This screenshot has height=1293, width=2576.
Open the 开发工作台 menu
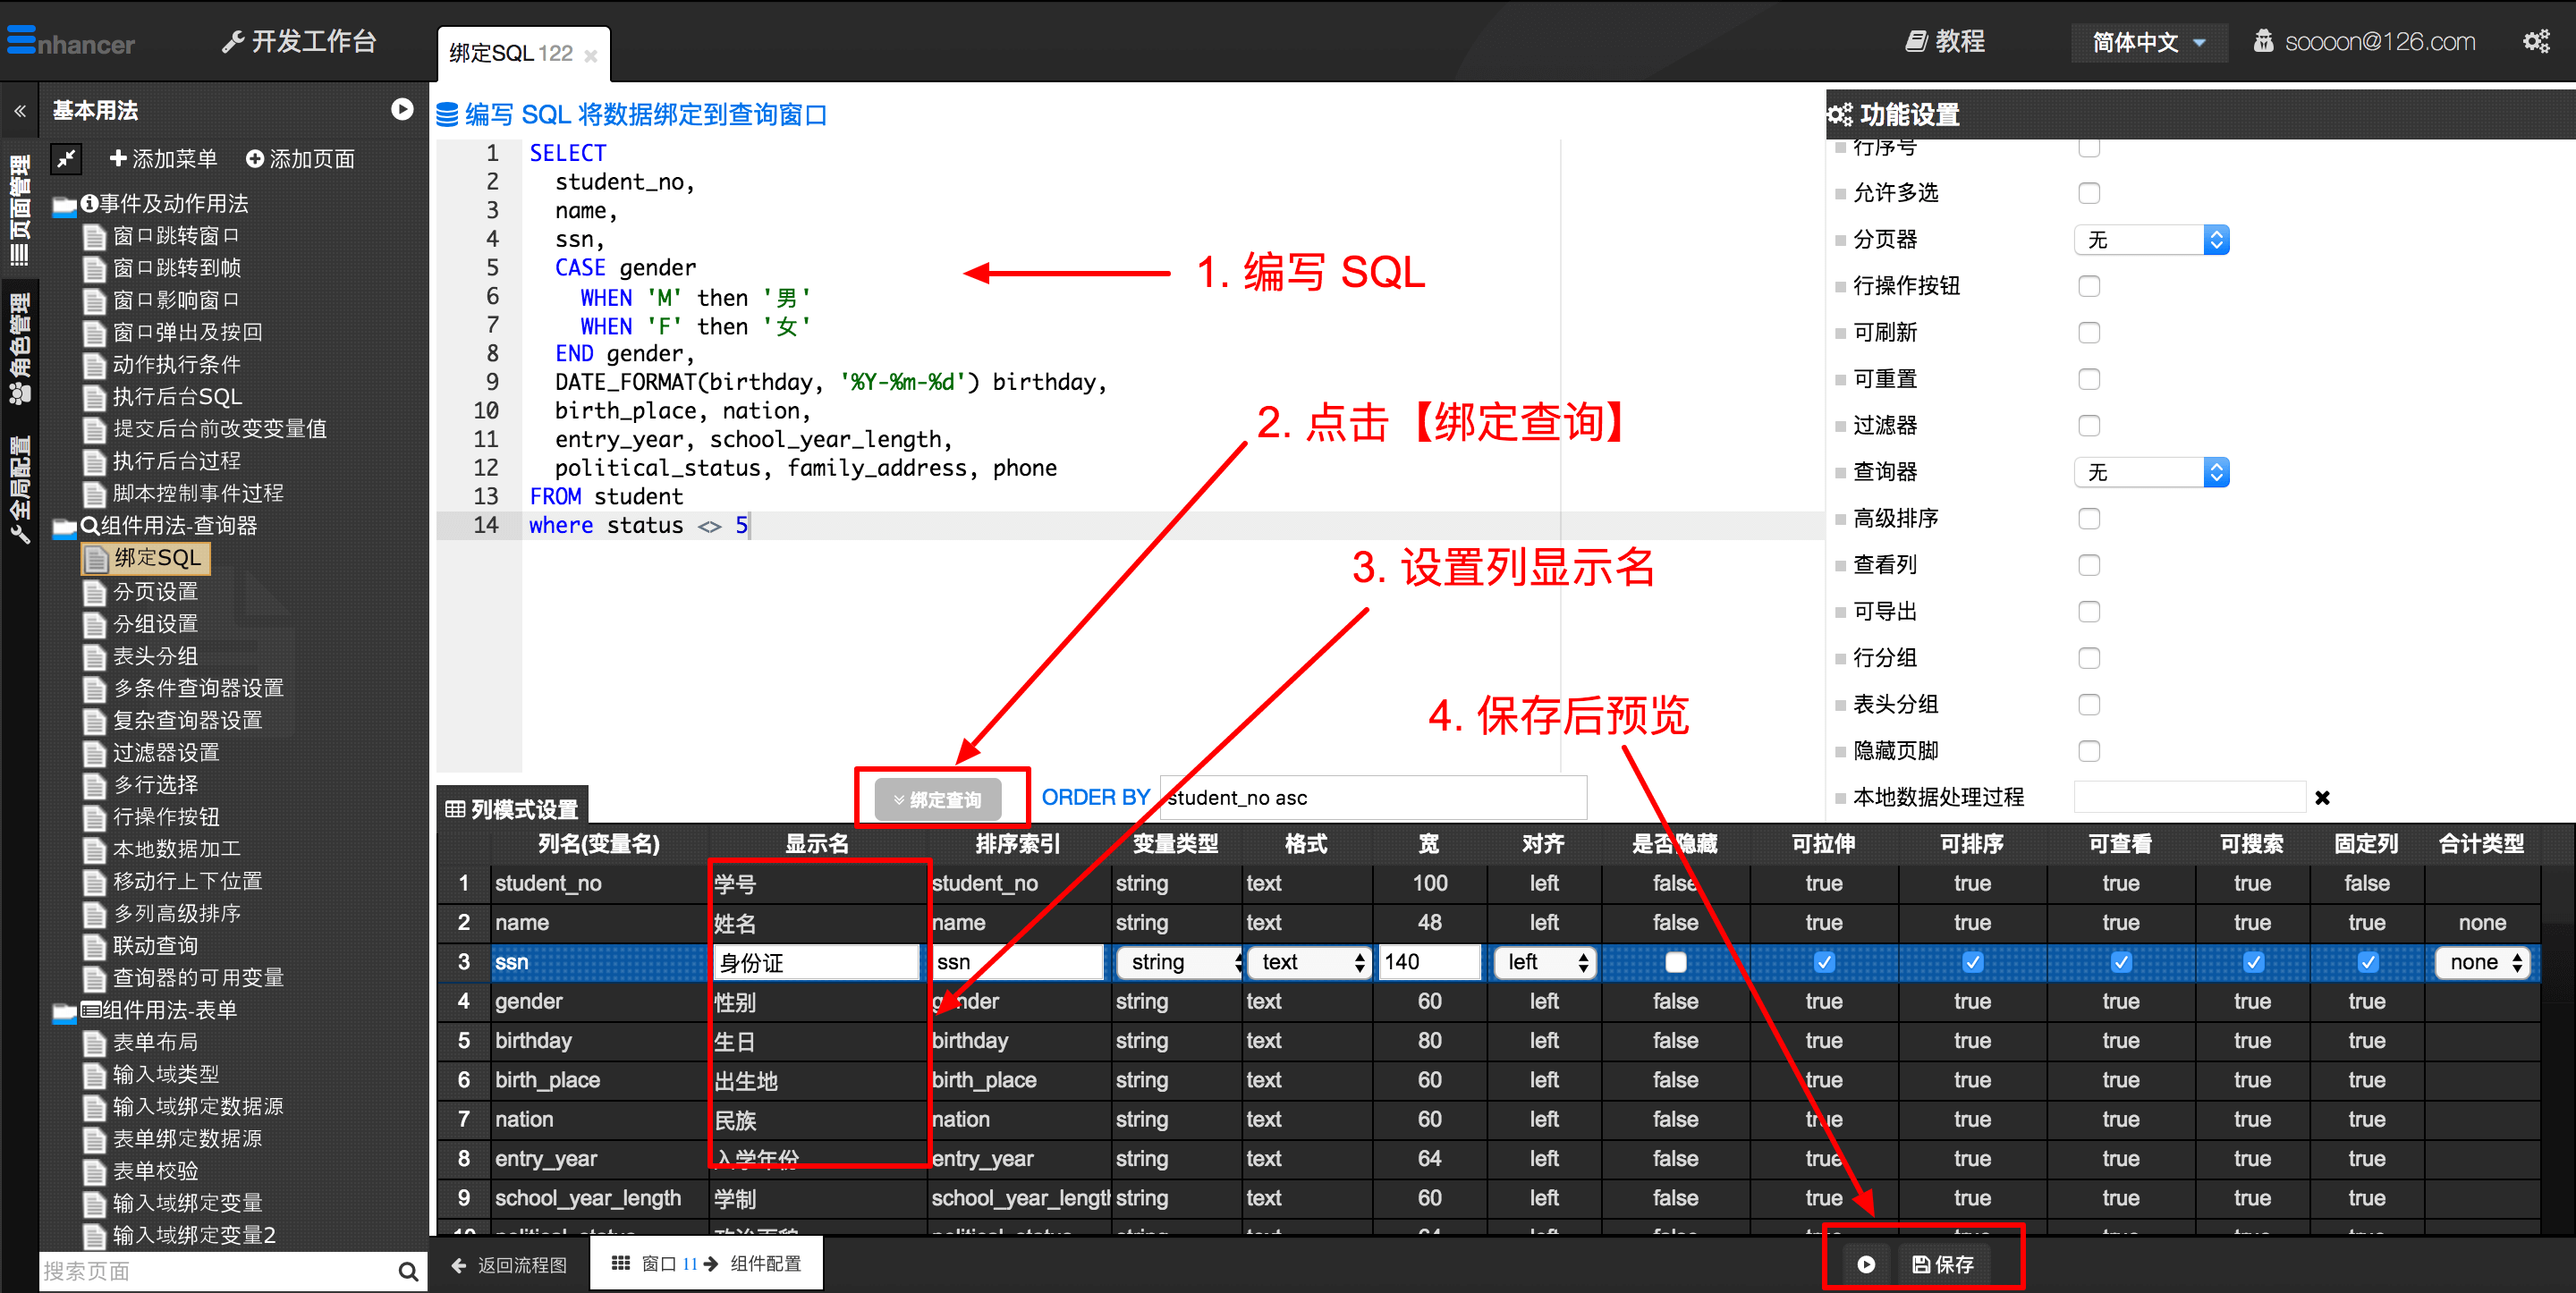299,41
